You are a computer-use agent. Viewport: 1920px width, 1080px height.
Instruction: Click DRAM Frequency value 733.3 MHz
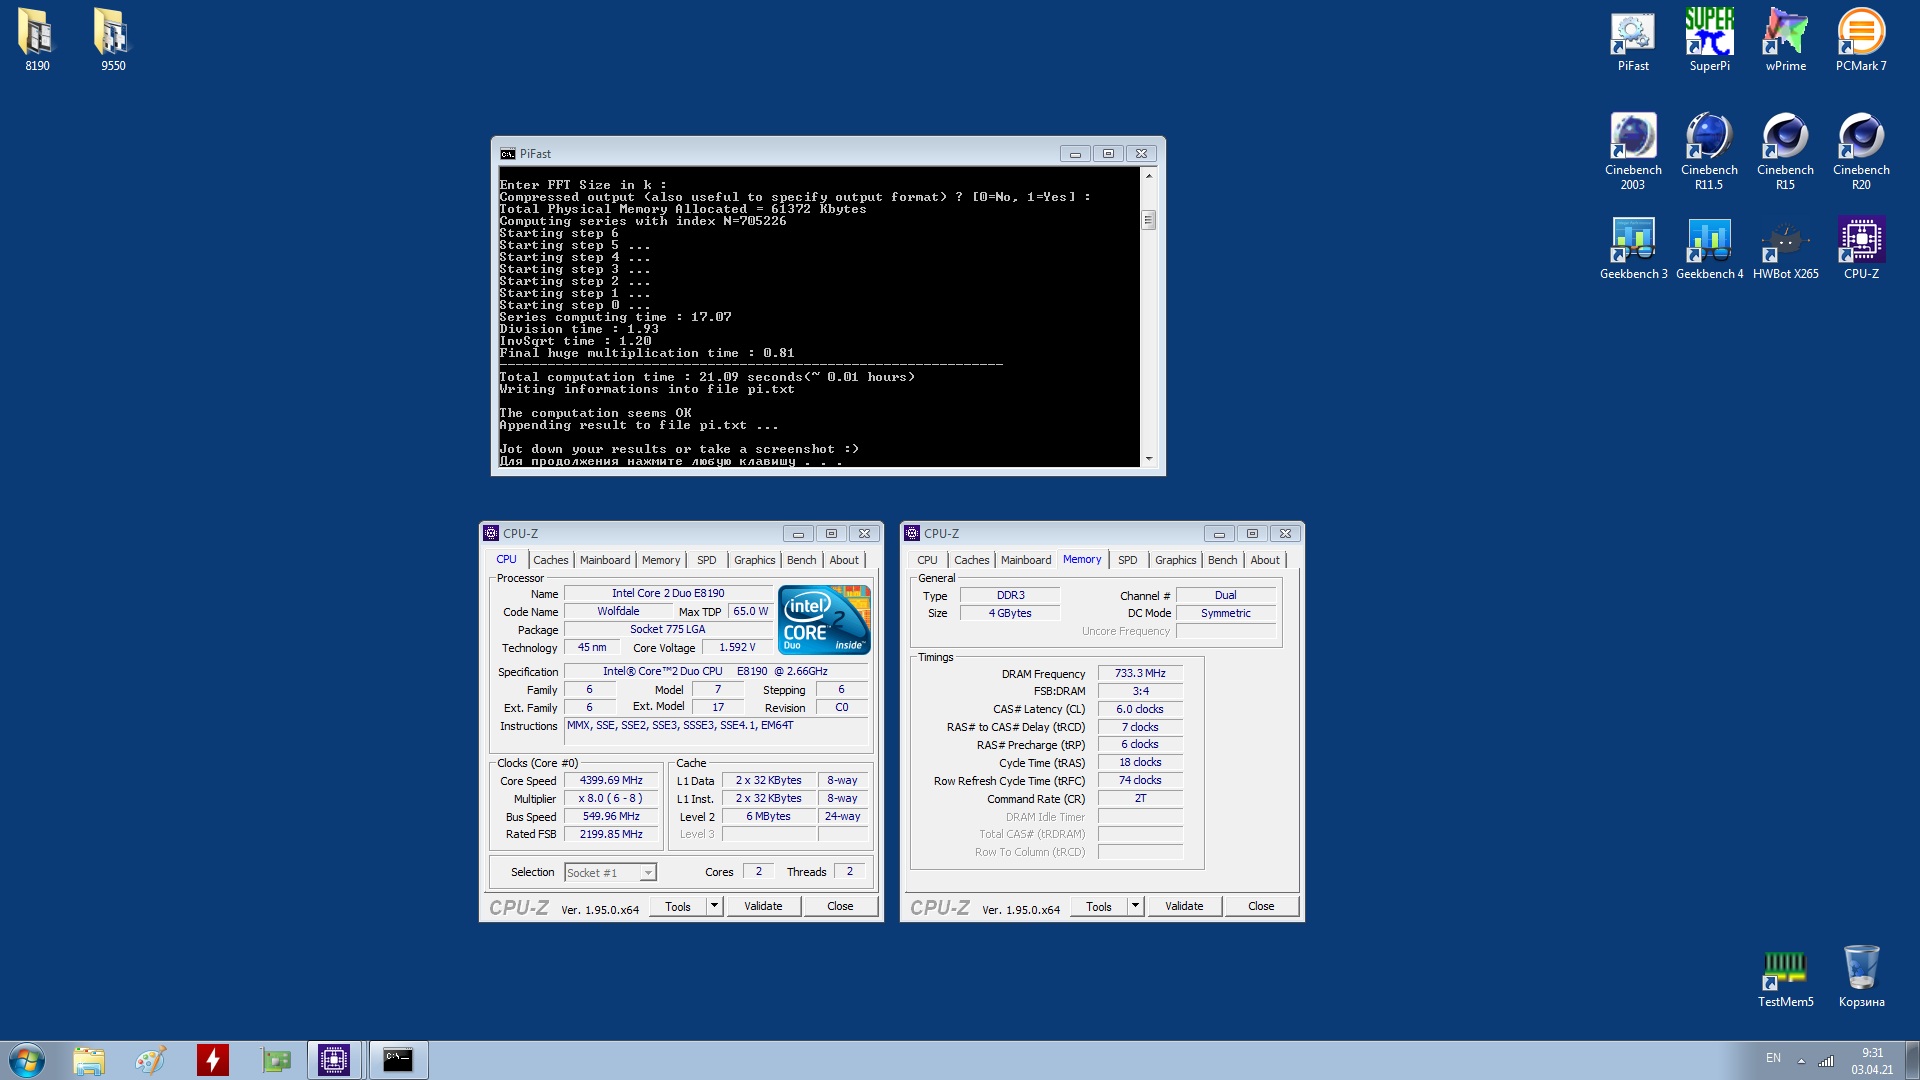pos(1140,673)
